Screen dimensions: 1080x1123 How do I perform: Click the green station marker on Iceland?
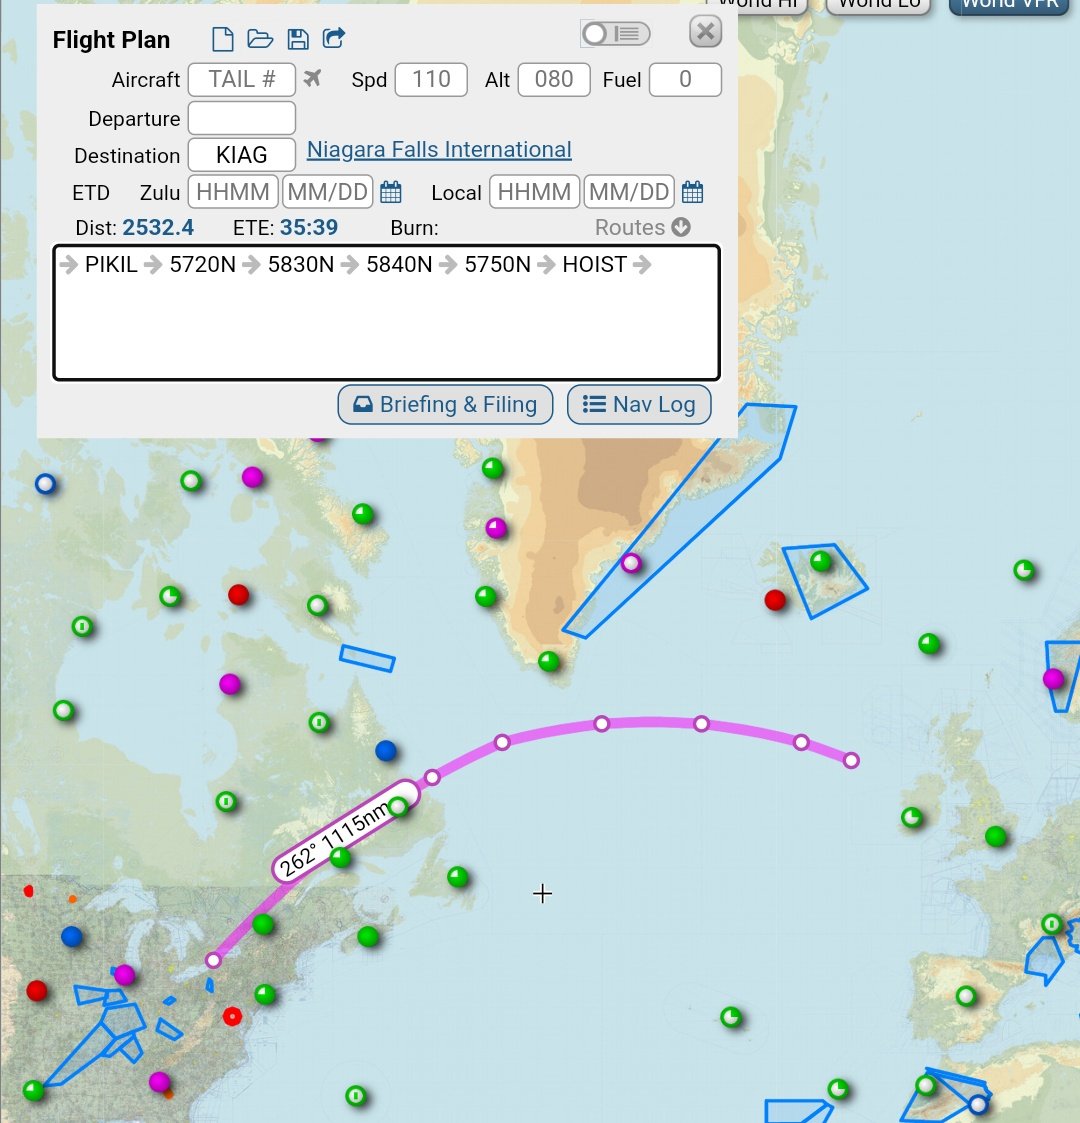tap(821, 561)
